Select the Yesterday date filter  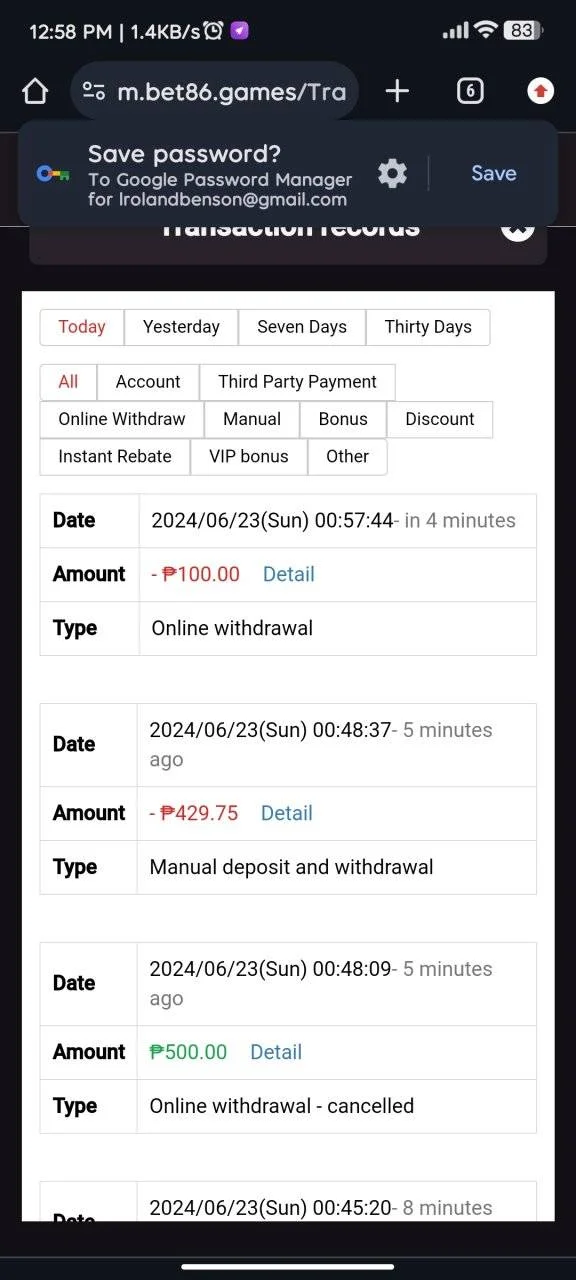coord(181,327)
